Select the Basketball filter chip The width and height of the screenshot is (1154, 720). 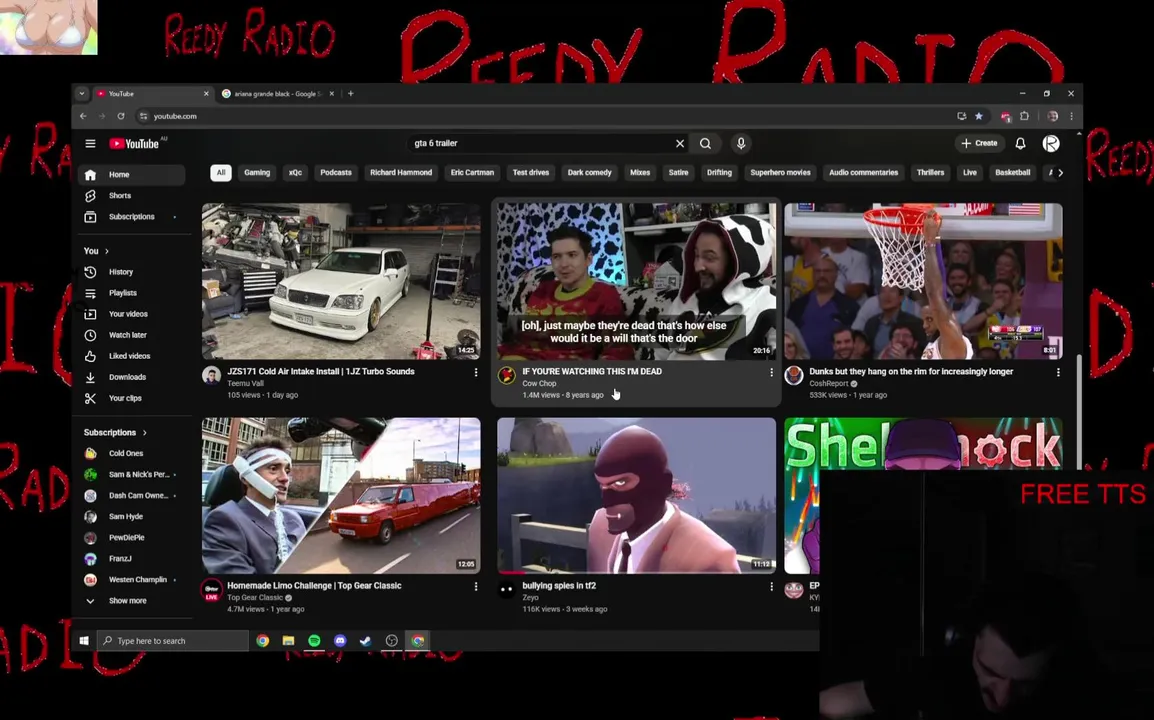[x=1013, y=172]
